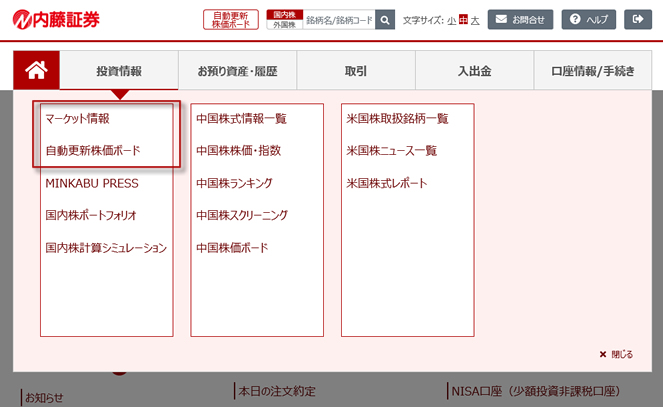Open 中国株ランキング link
Viewport: 663px width, 407px height.
tap(234, 183)
